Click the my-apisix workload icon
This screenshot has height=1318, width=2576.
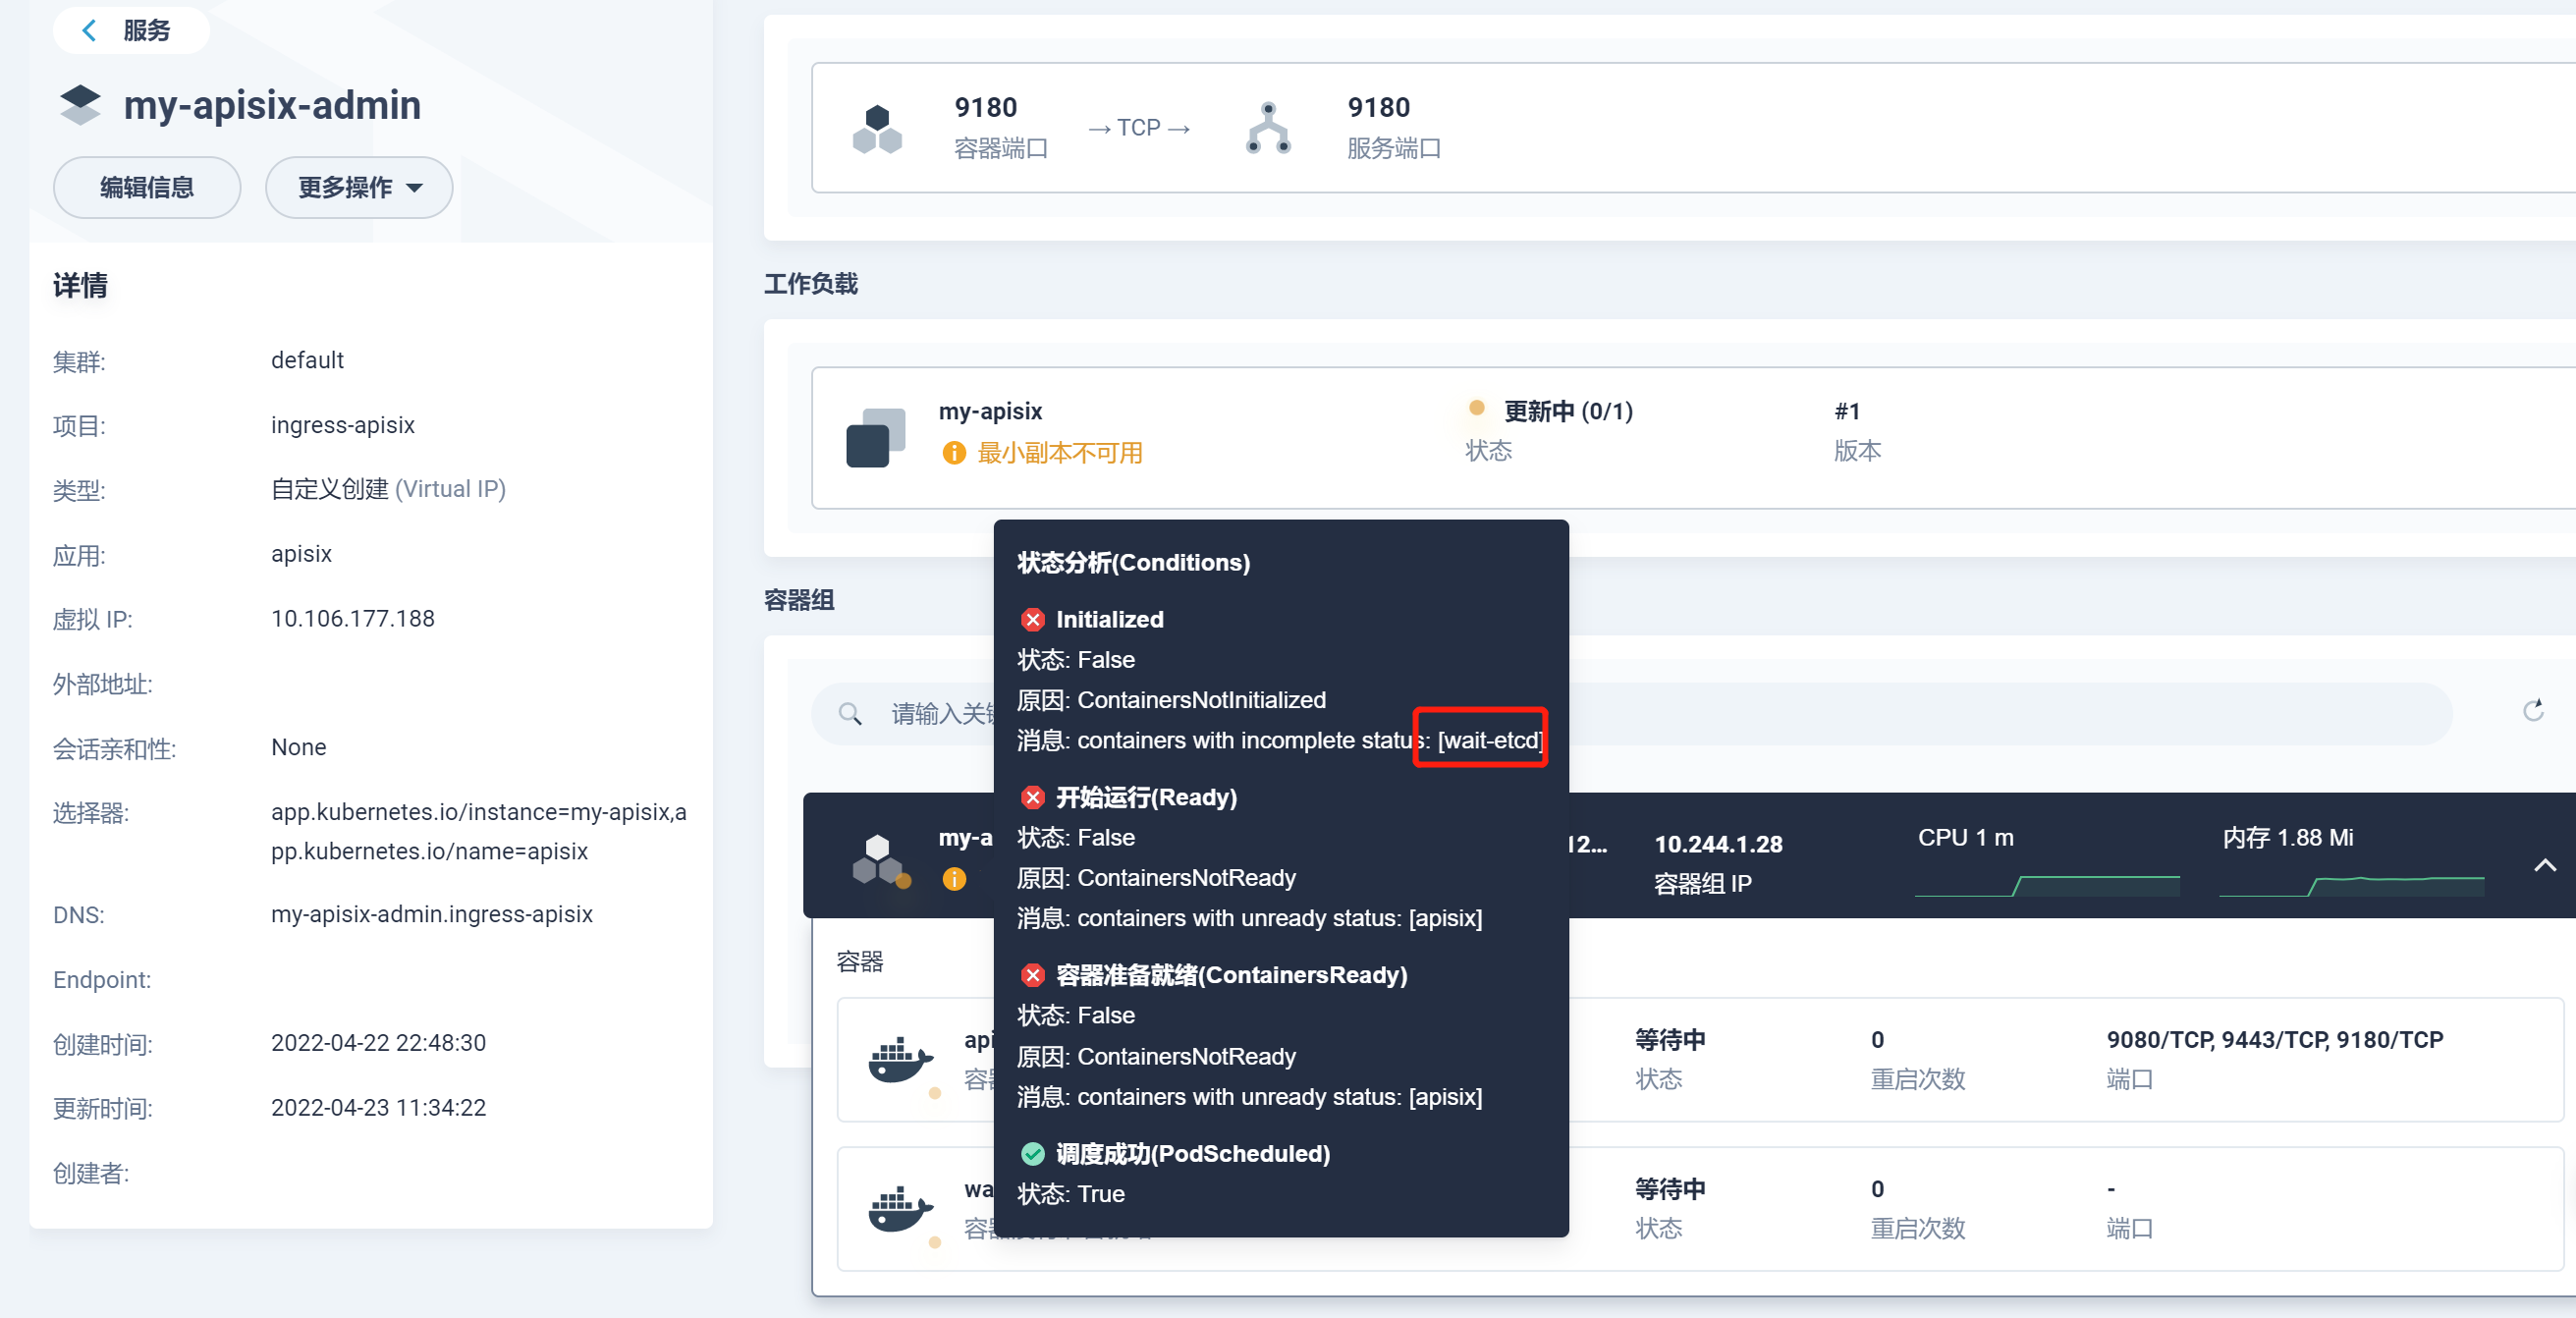coord(875,437)
